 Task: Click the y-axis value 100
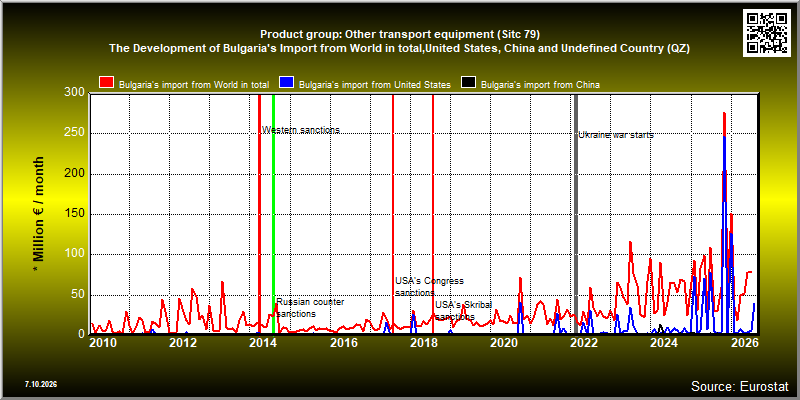pos(75,254)
